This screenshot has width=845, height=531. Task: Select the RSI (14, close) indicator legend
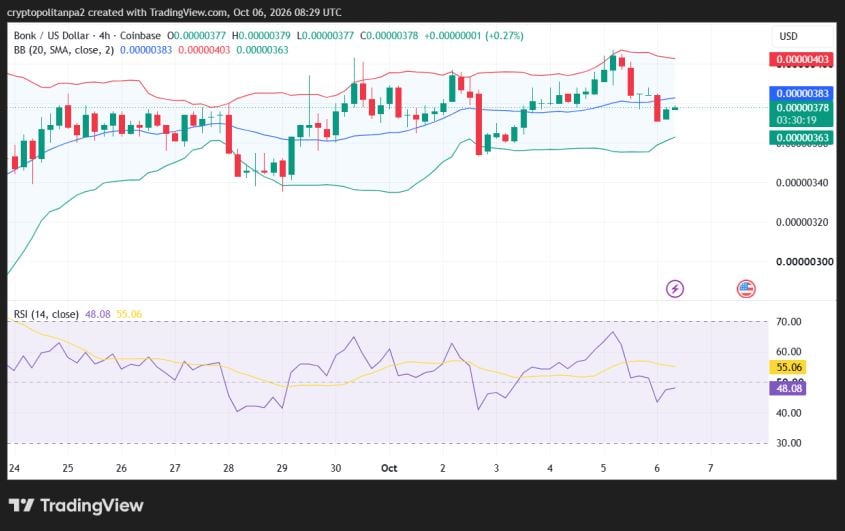coord(46,314)
